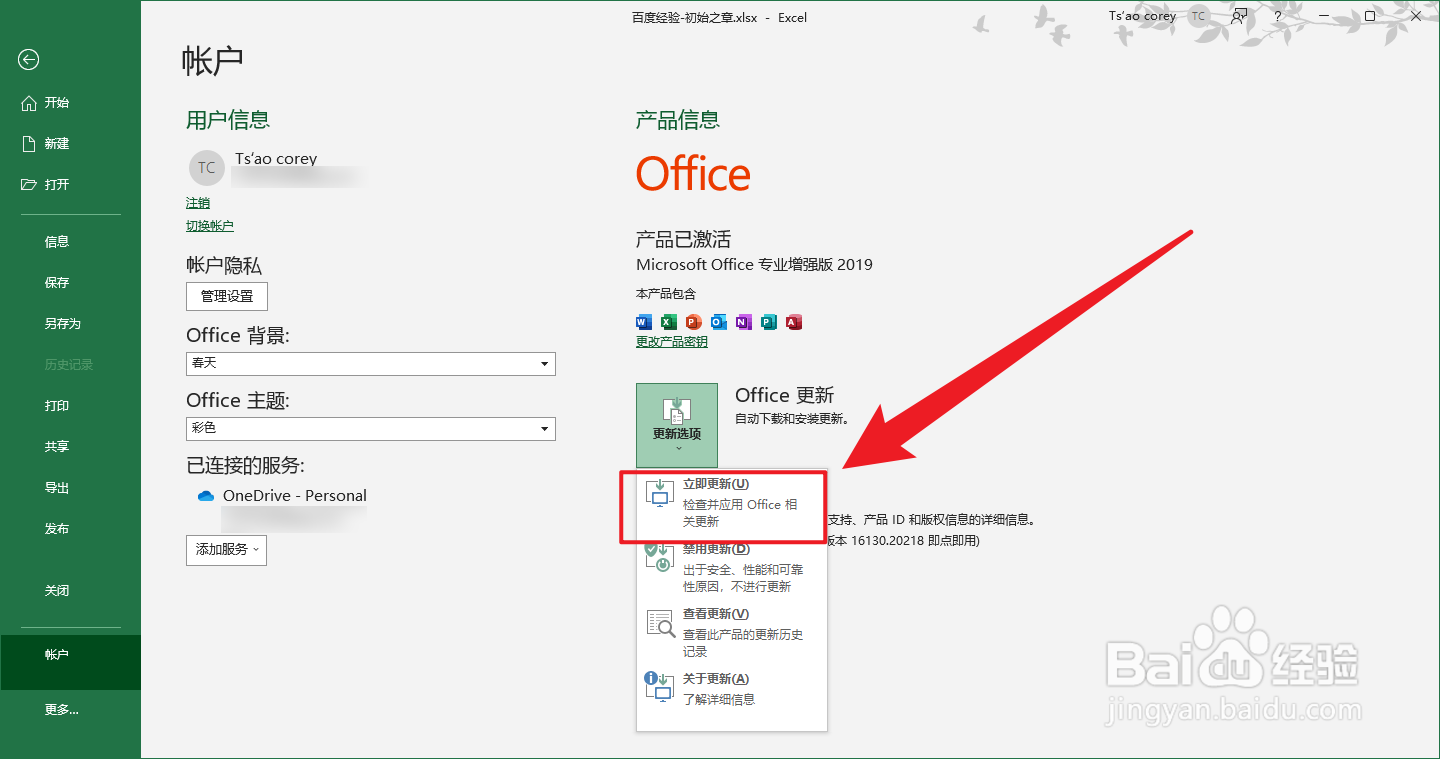Viewport: 1440px width, 759px height.
Task: Click the Ts'ao corey name in title bar
Action: coord(1143,16)
